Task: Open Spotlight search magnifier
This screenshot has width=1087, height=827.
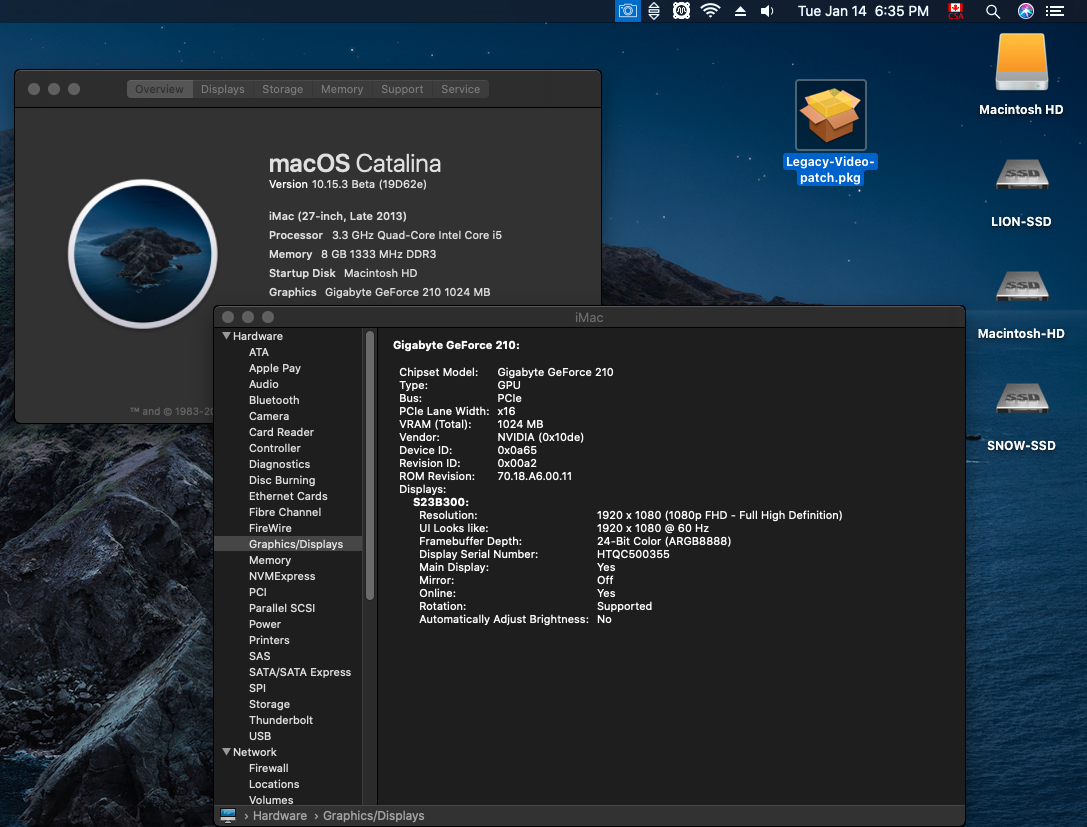Action: point(993,11)
